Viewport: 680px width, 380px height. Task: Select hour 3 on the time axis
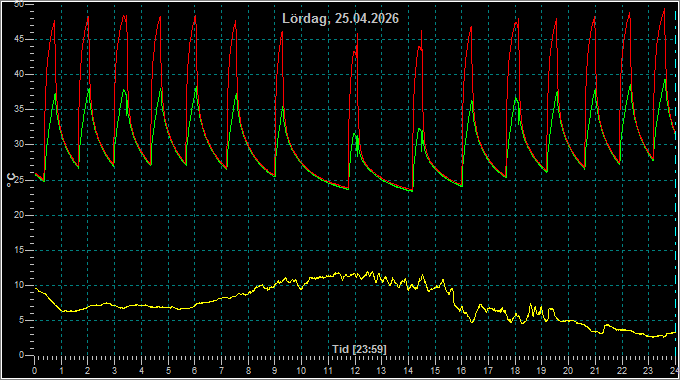point(114,371)
